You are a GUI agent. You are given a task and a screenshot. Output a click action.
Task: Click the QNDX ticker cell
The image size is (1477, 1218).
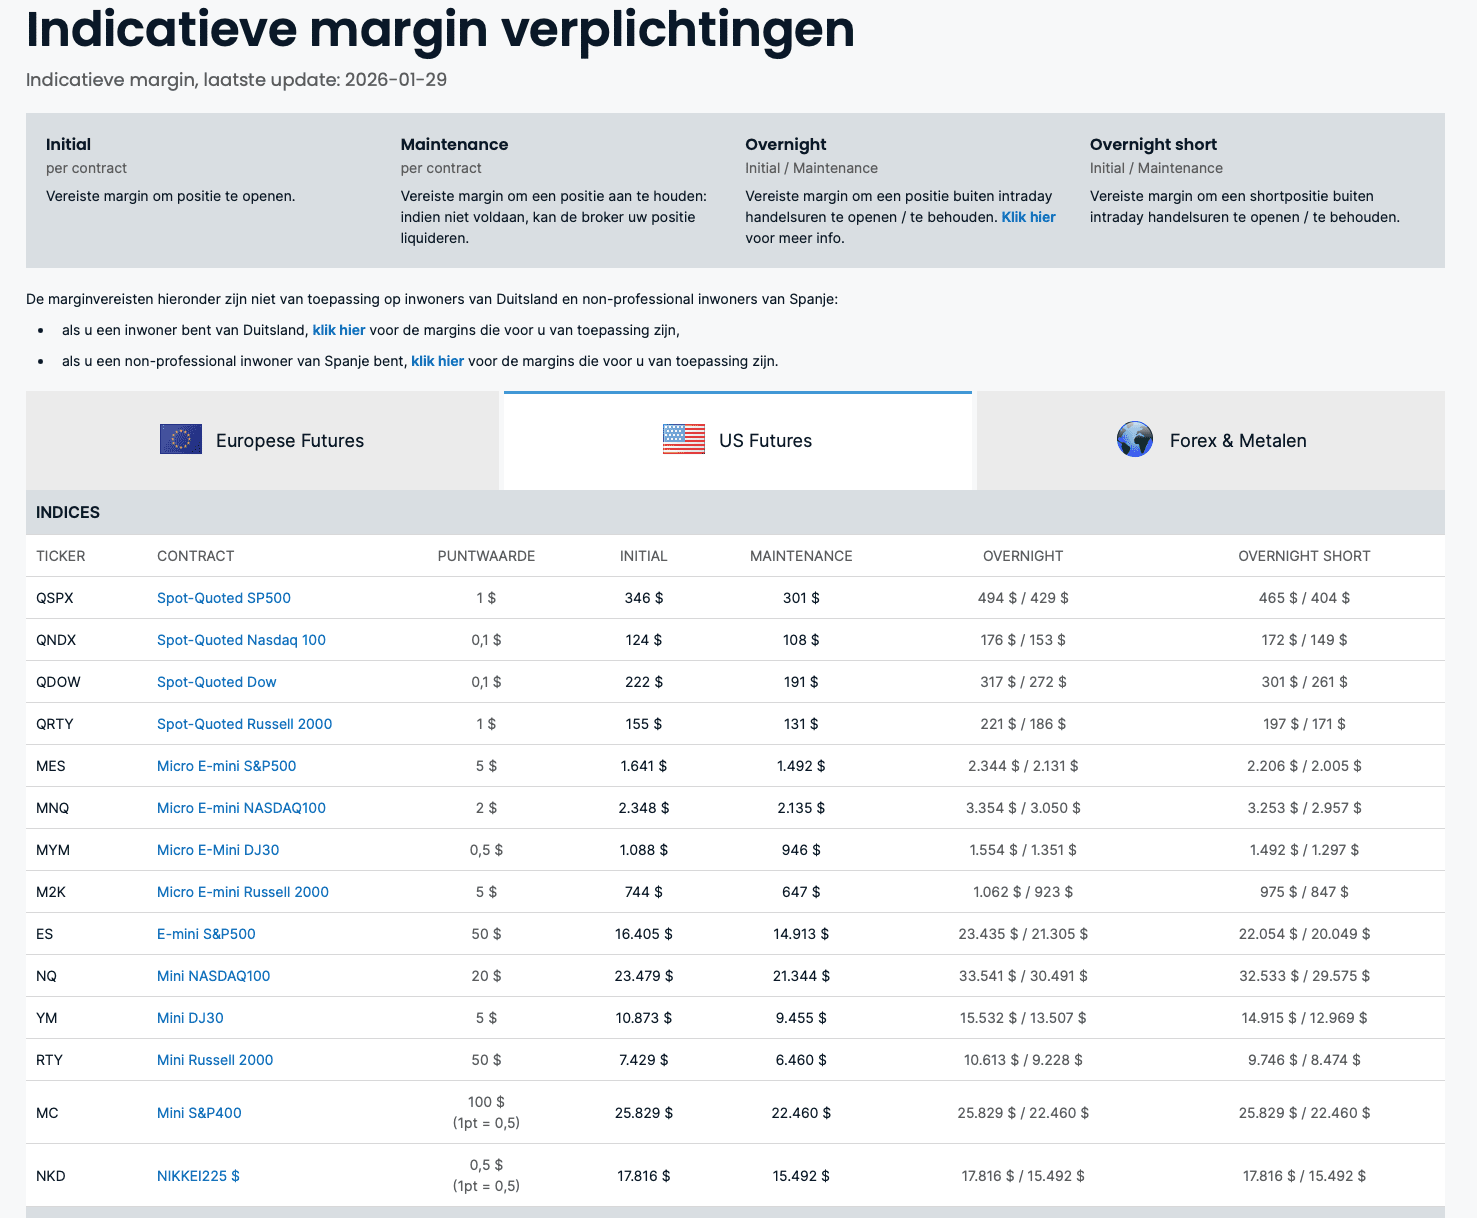click(x=56, y=640)
